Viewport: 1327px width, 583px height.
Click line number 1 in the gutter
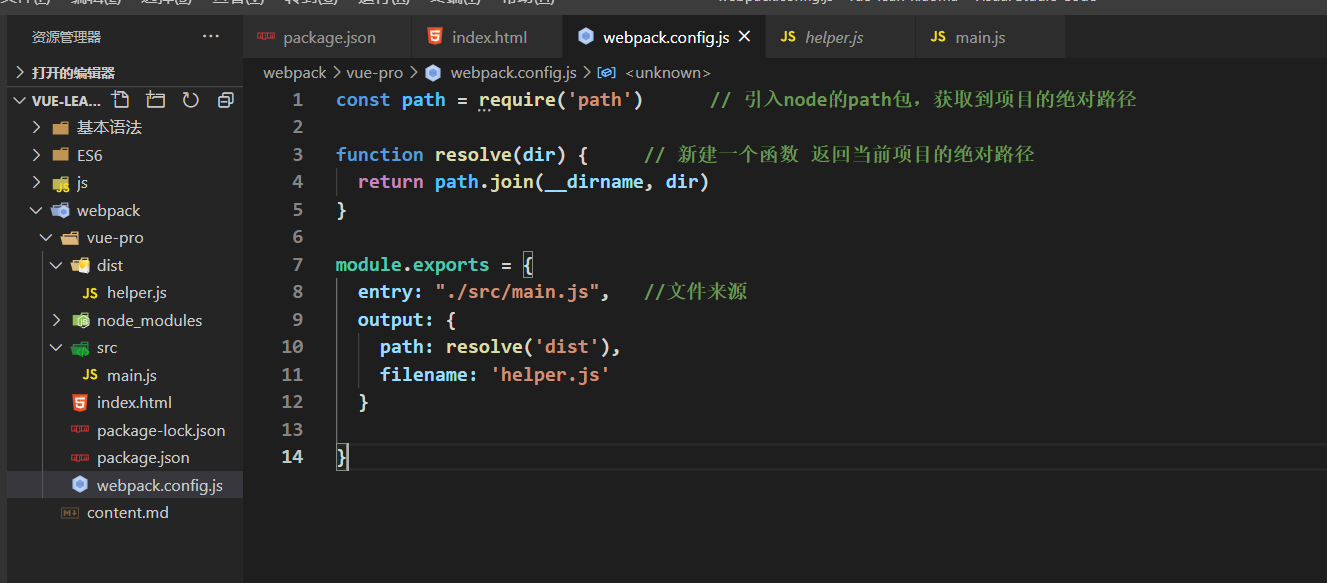(x=297, y=100)
